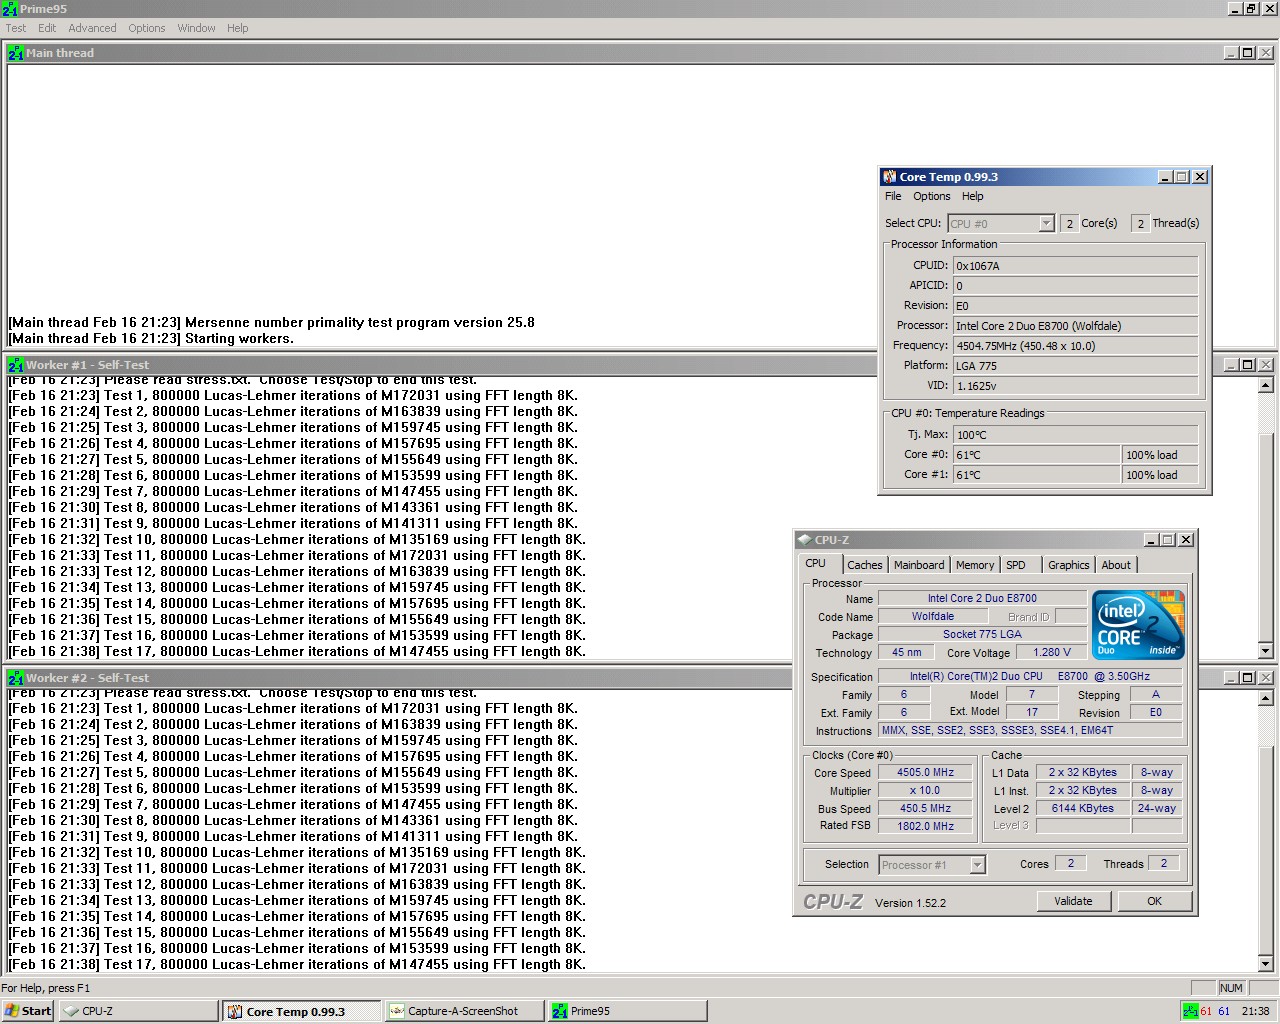Click the VID value 1.1625v
The width and height of the screenshot is (1280, 1024).
[x=1075, y=386]
